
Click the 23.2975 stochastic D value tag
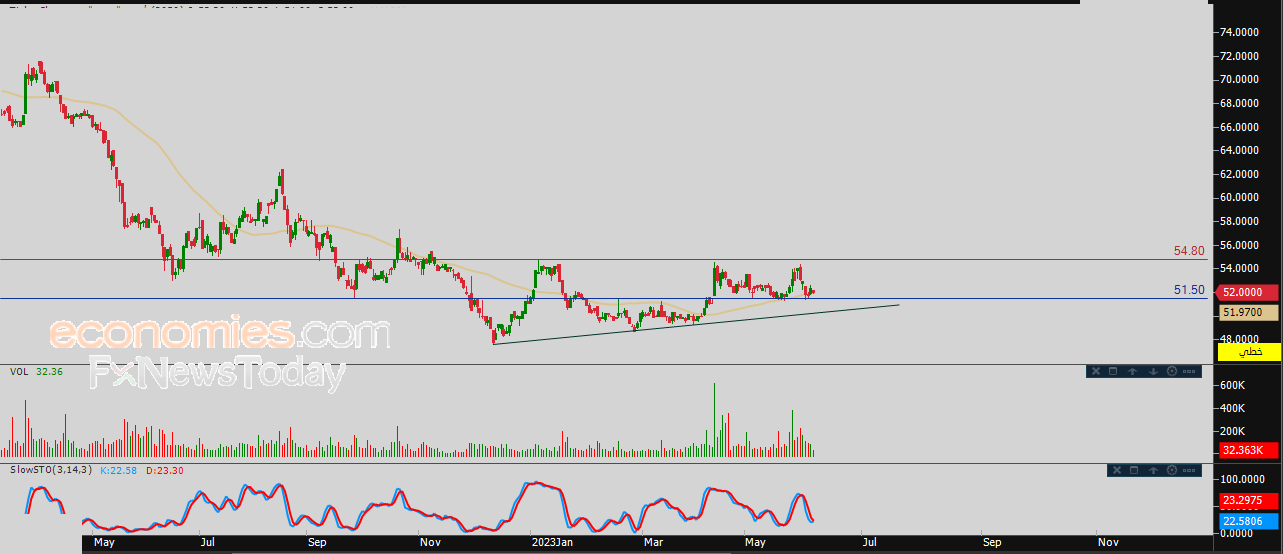pos(1249,501)
